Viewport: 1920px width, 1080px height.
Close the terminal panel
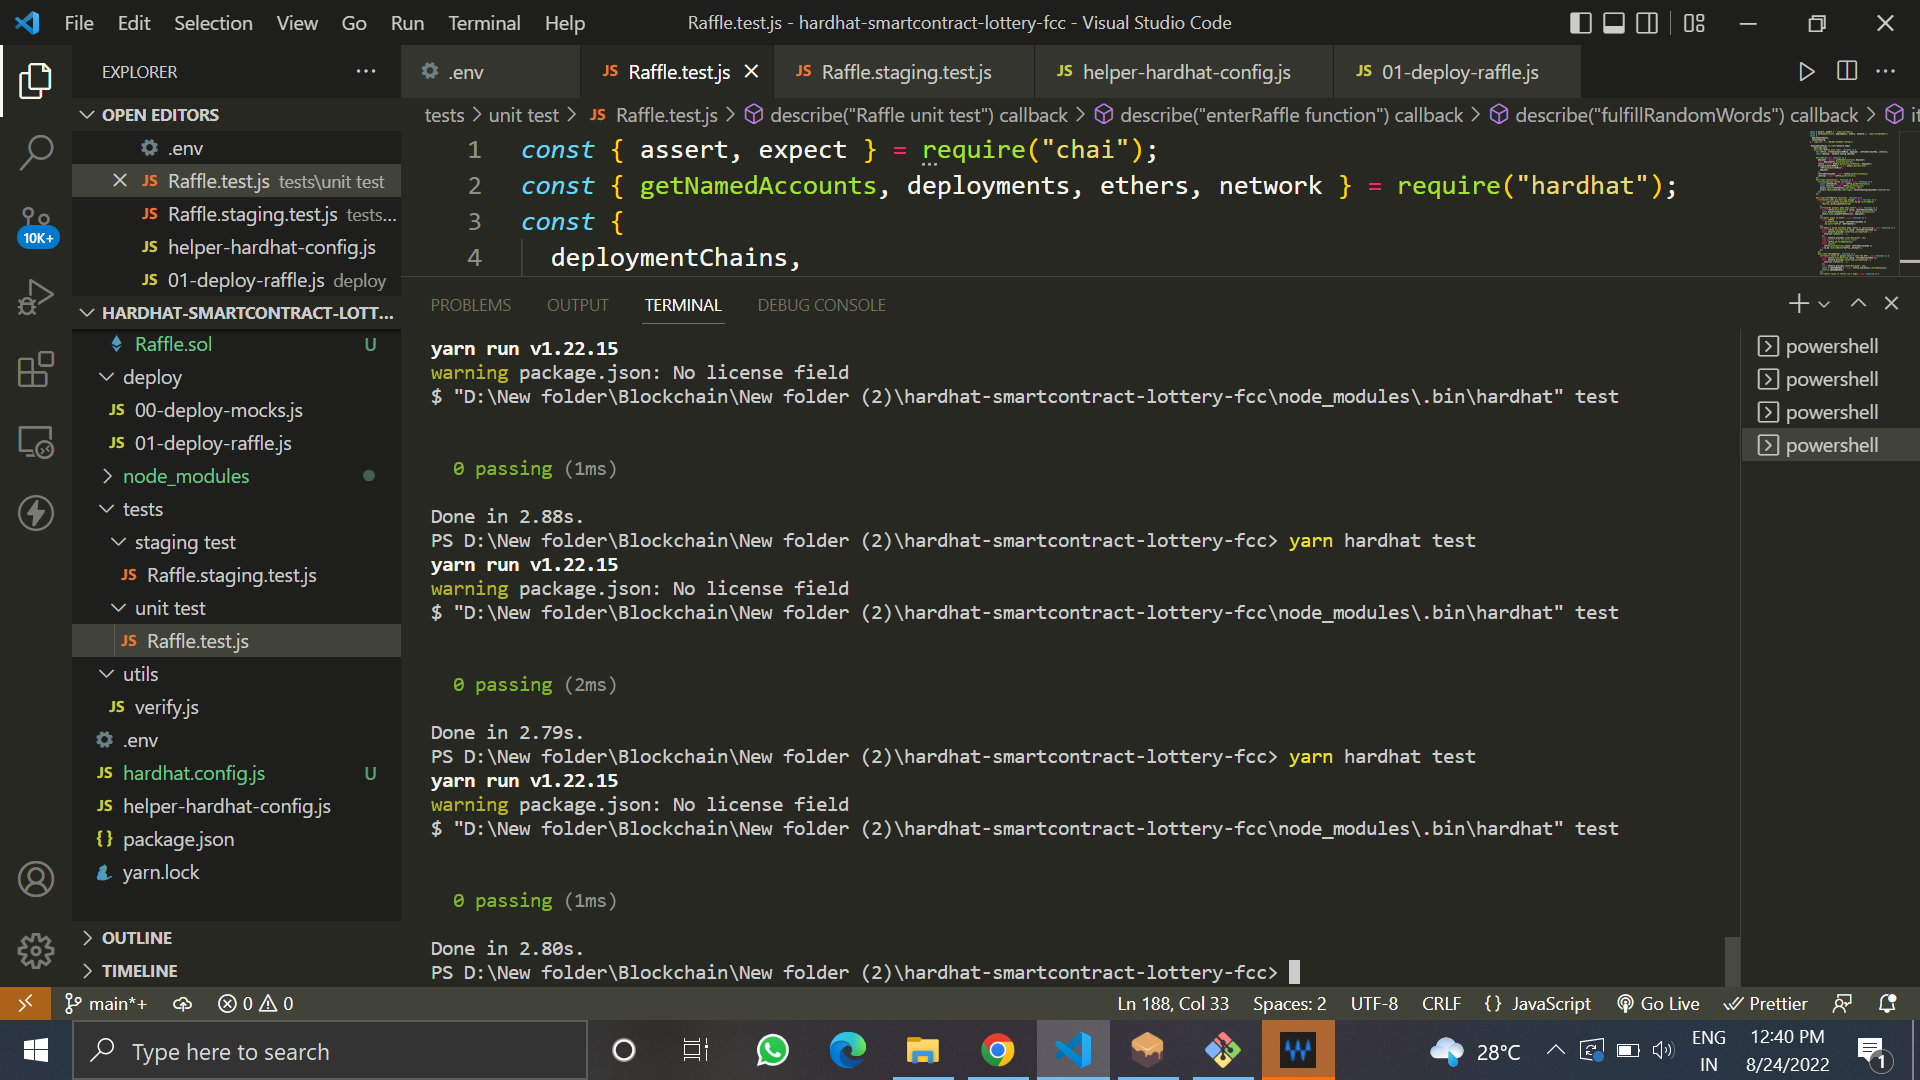pyautogui.click(x=1891, y=304)
